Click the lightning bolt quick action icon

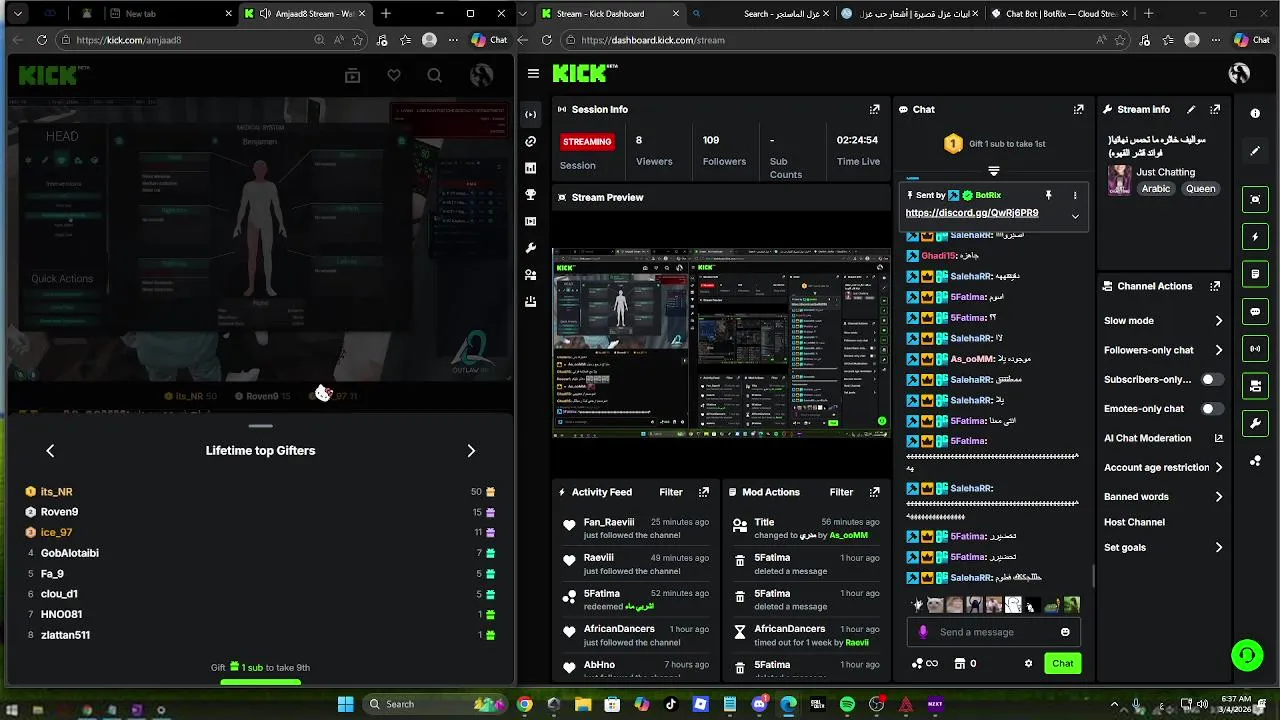1255,237
